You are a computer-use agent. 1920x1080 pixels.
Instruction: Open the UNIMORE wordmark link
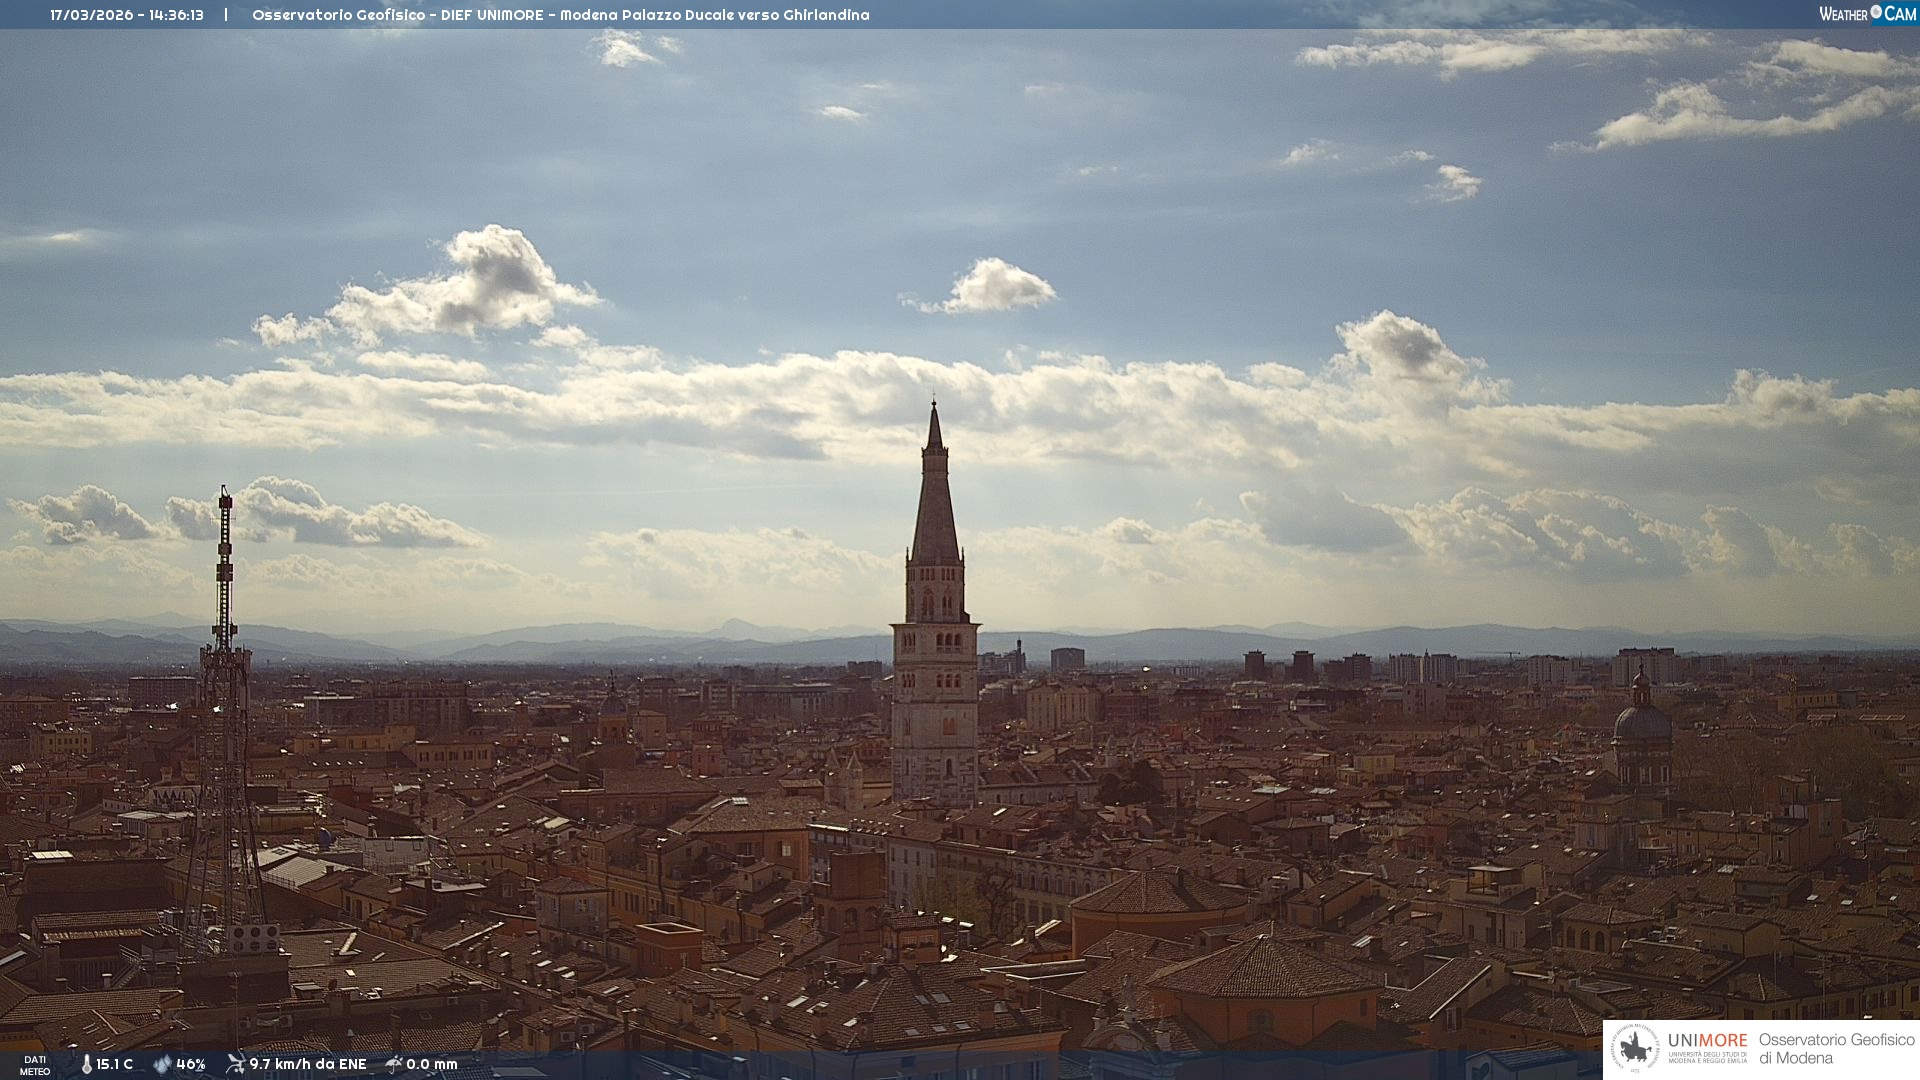(1707, 1041)
